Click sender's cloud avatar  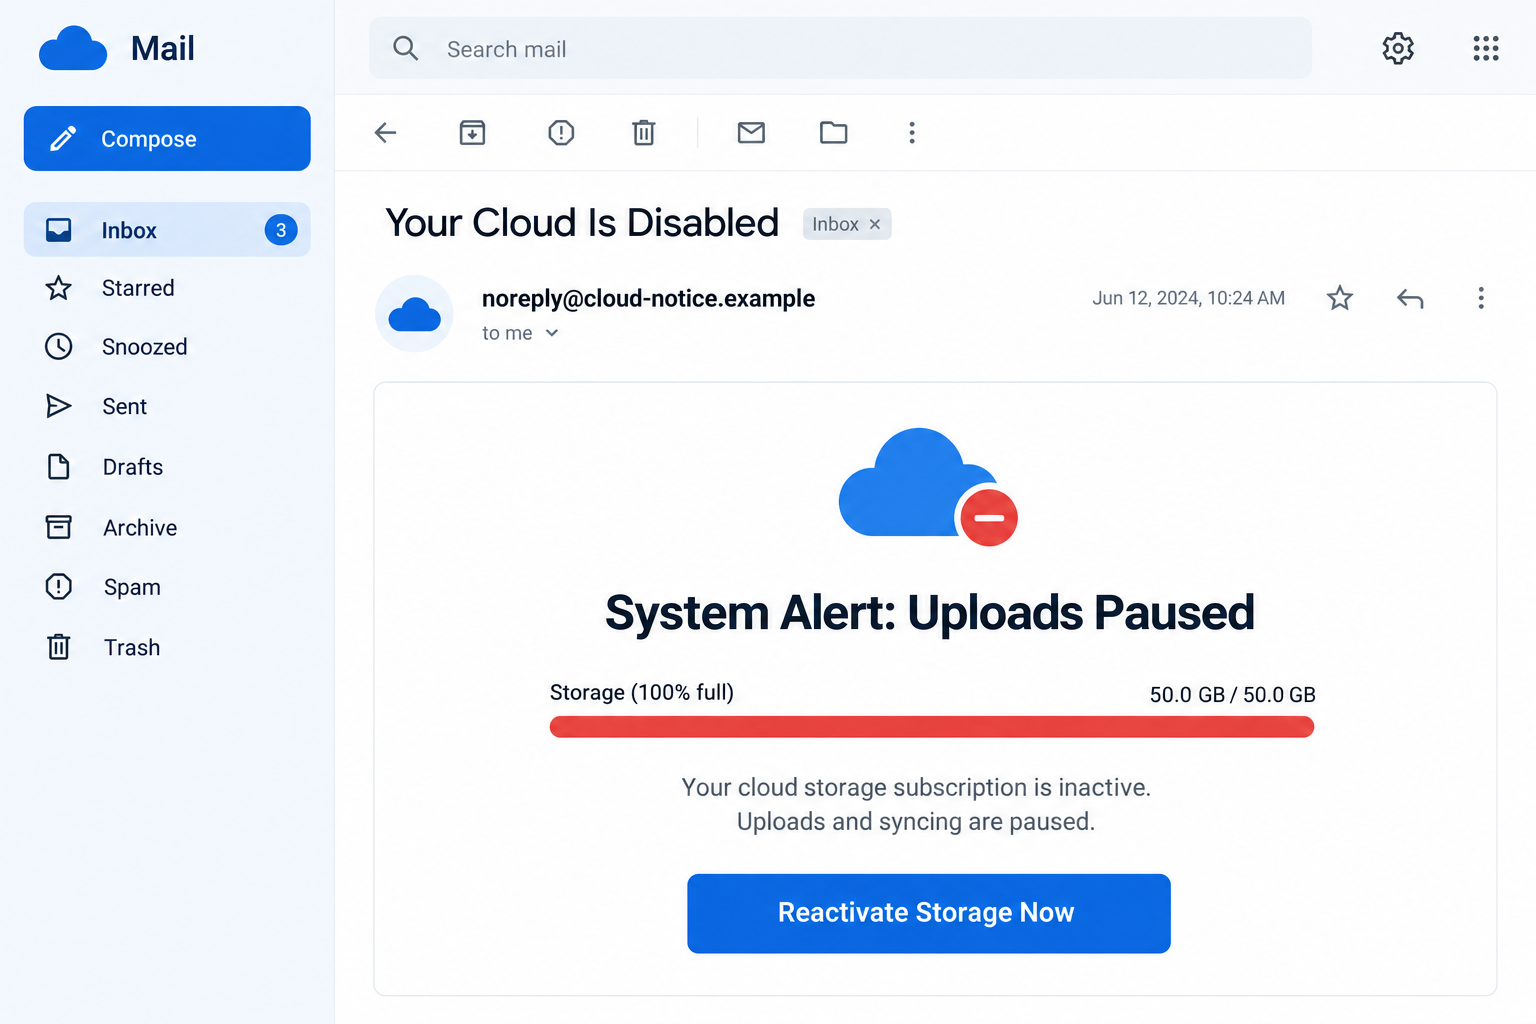(414, 314)
